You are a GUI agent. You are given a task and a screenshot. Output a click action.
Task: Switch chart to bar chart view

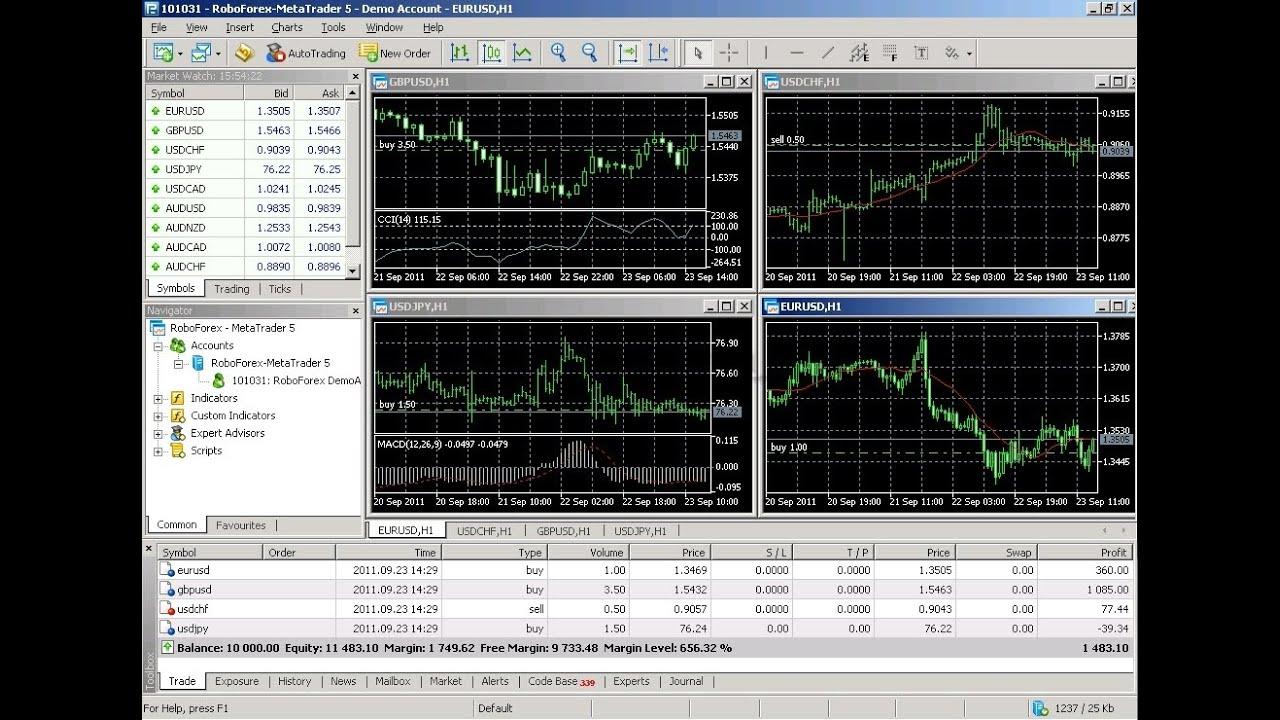tap(460, 53)
